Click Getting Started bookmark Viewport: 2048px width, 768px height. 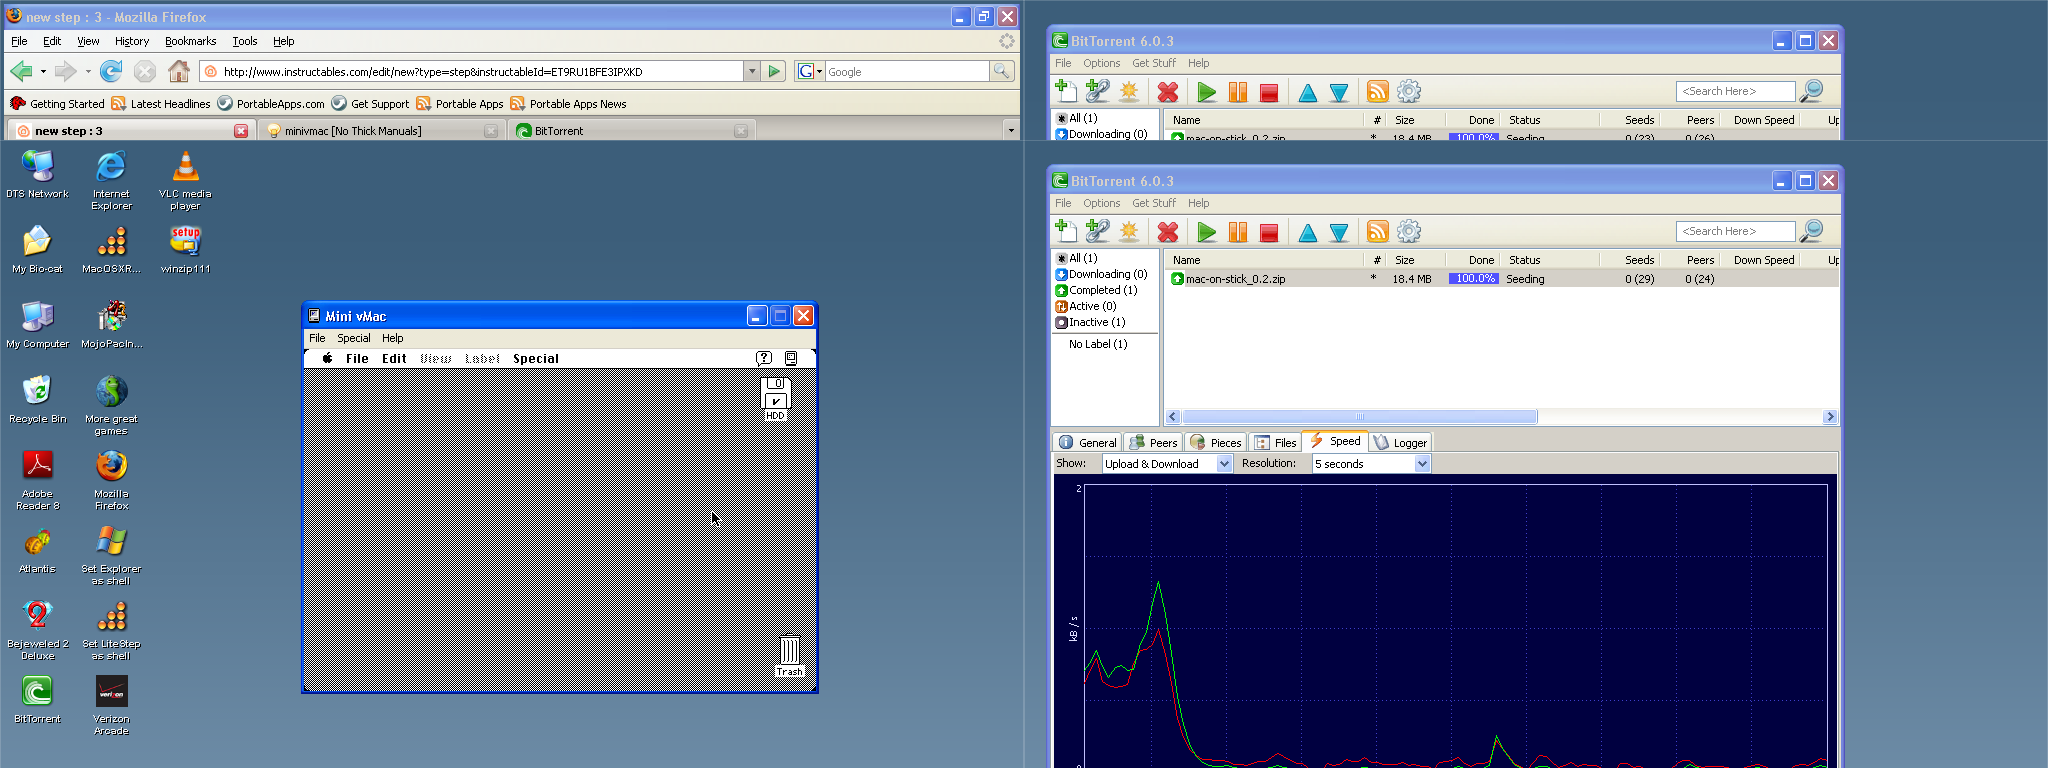click(57, 103)
